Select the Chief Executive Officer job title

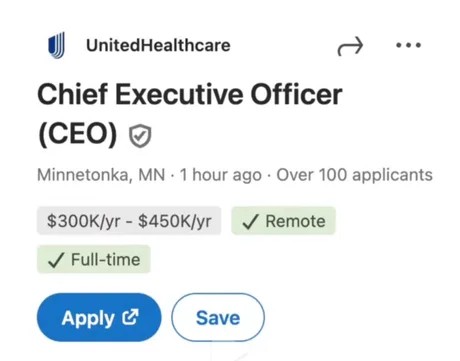tap(190, 94)
